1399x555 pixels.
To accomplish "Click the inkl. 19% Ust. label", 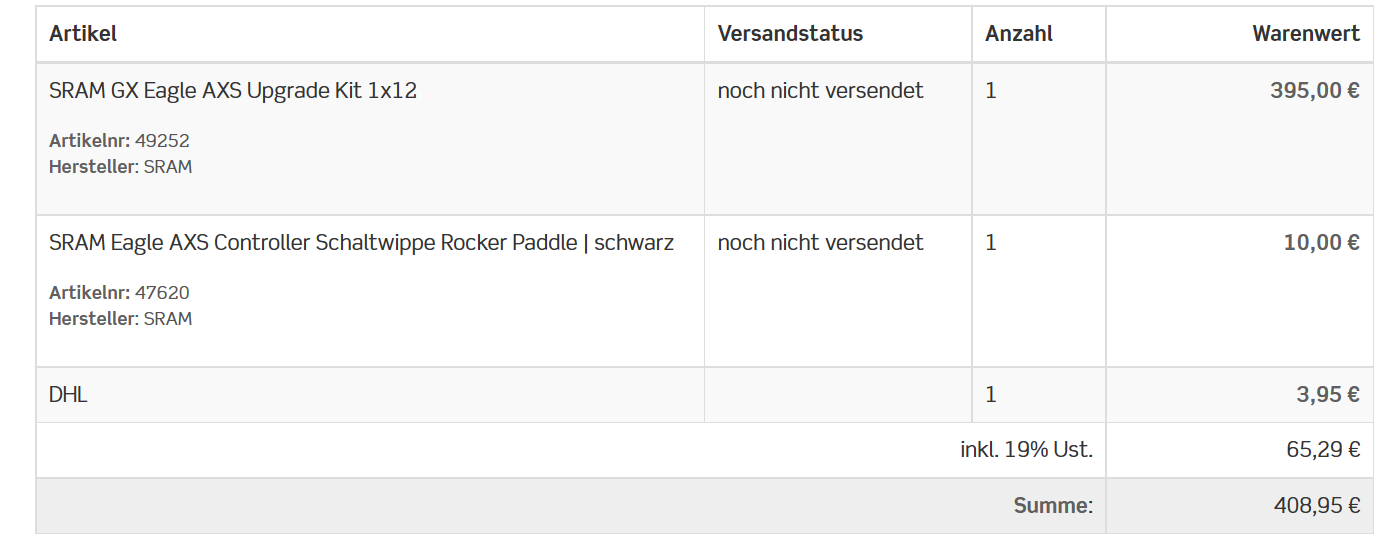I will pos(1026,450).
